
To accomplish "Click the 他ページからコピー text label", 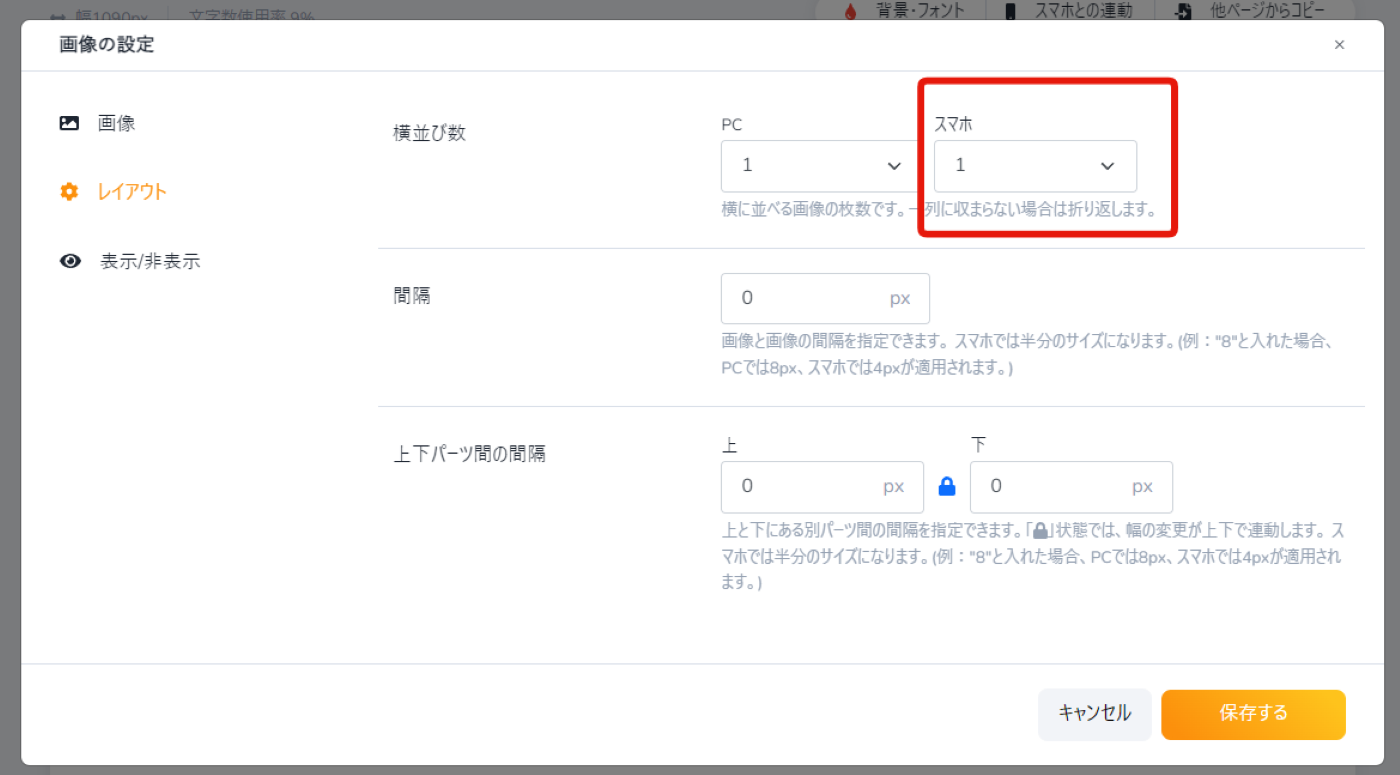I will click(1267, 11).
